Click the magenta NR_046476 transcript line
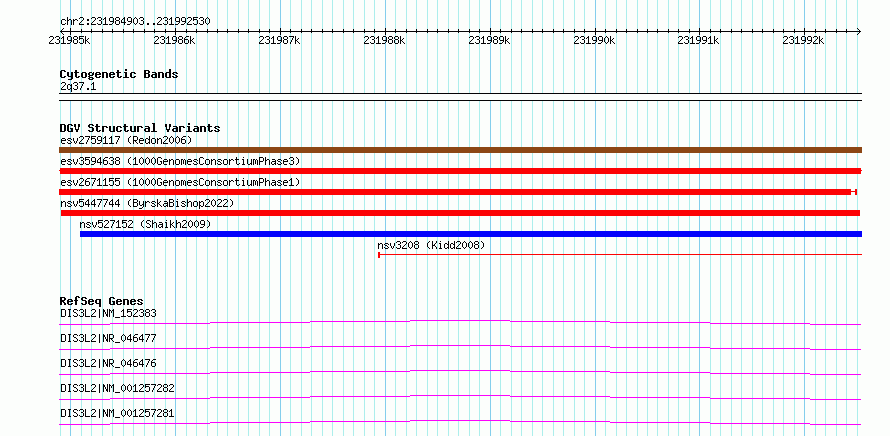This screenshot has width=890, height=436. click(460, 372)
